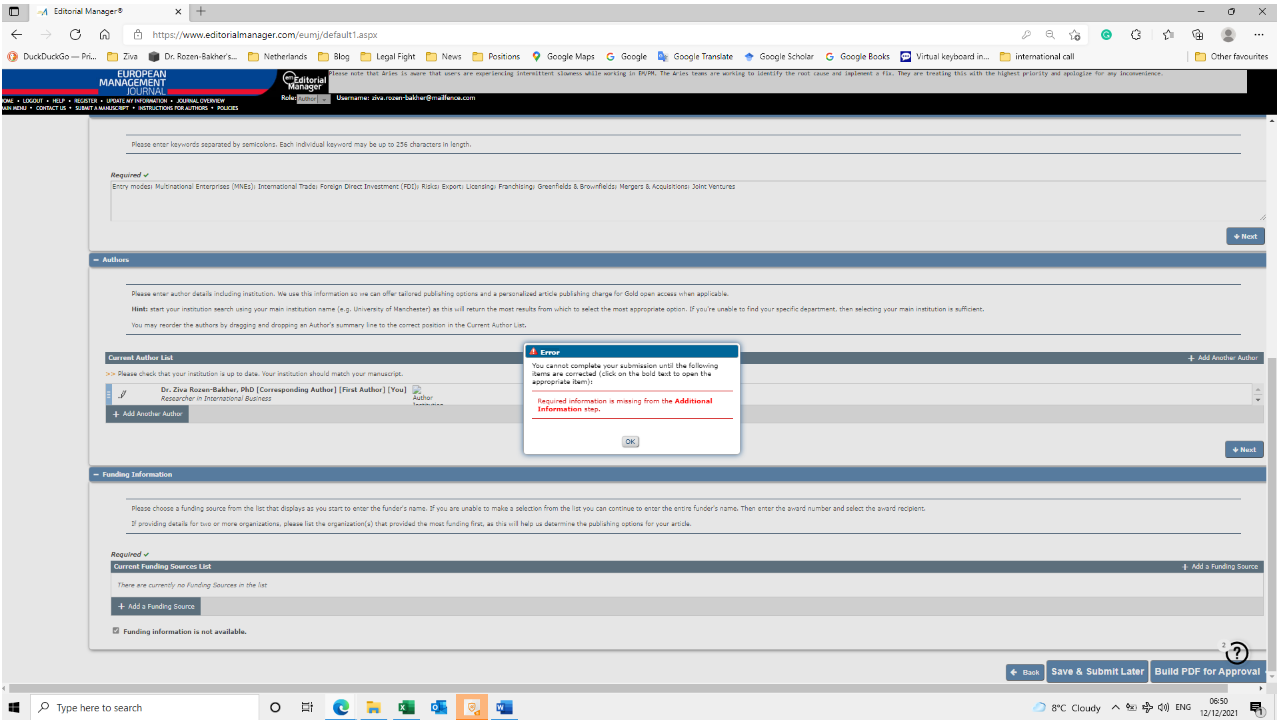This screenshot has width=1280, height=724.
Task: Open INSTRUCTIONS FOR AUTHORS menu item
Action: (x=174, y=108)
